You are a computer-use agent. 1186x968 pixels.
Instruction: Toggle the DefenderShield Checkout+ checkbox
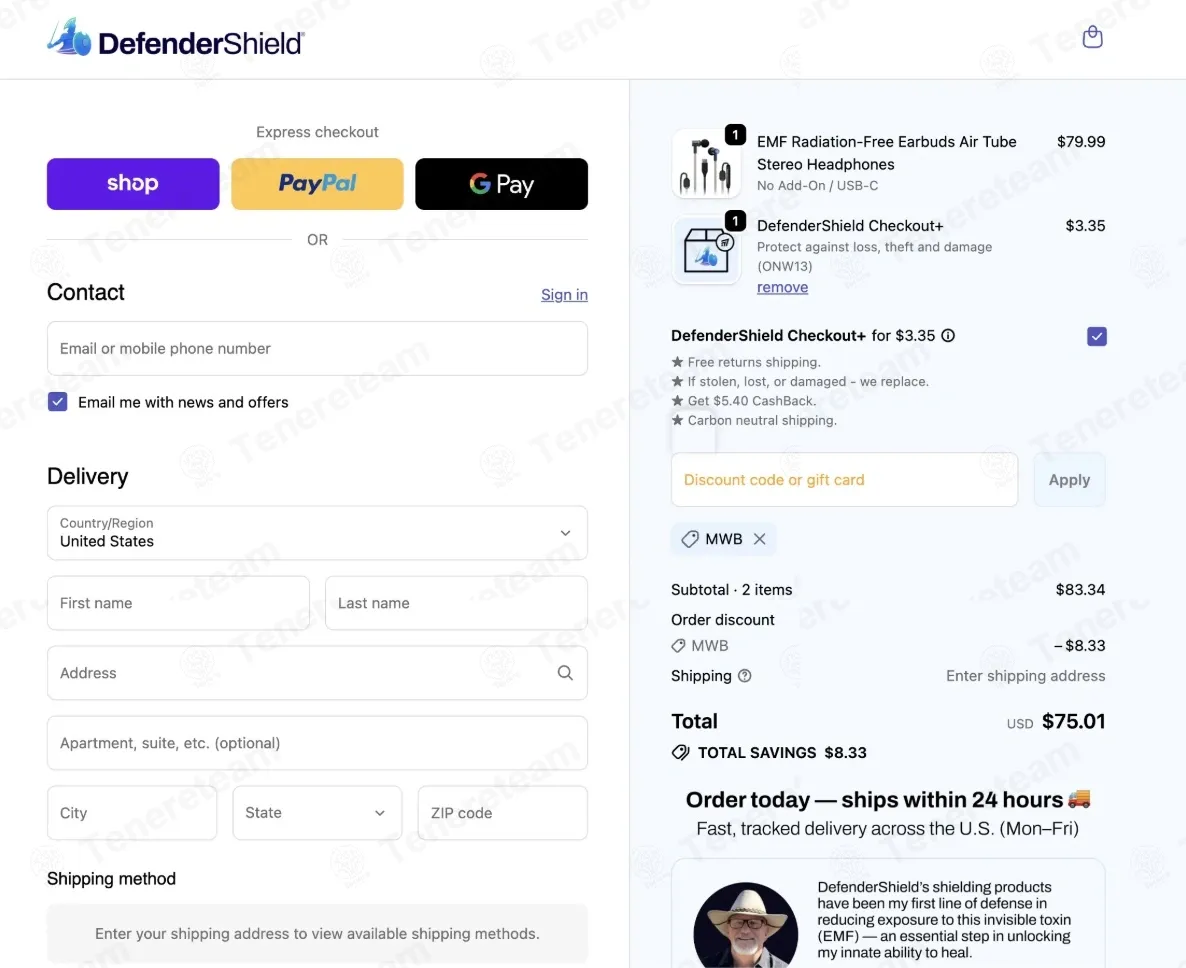[1096, 336]
